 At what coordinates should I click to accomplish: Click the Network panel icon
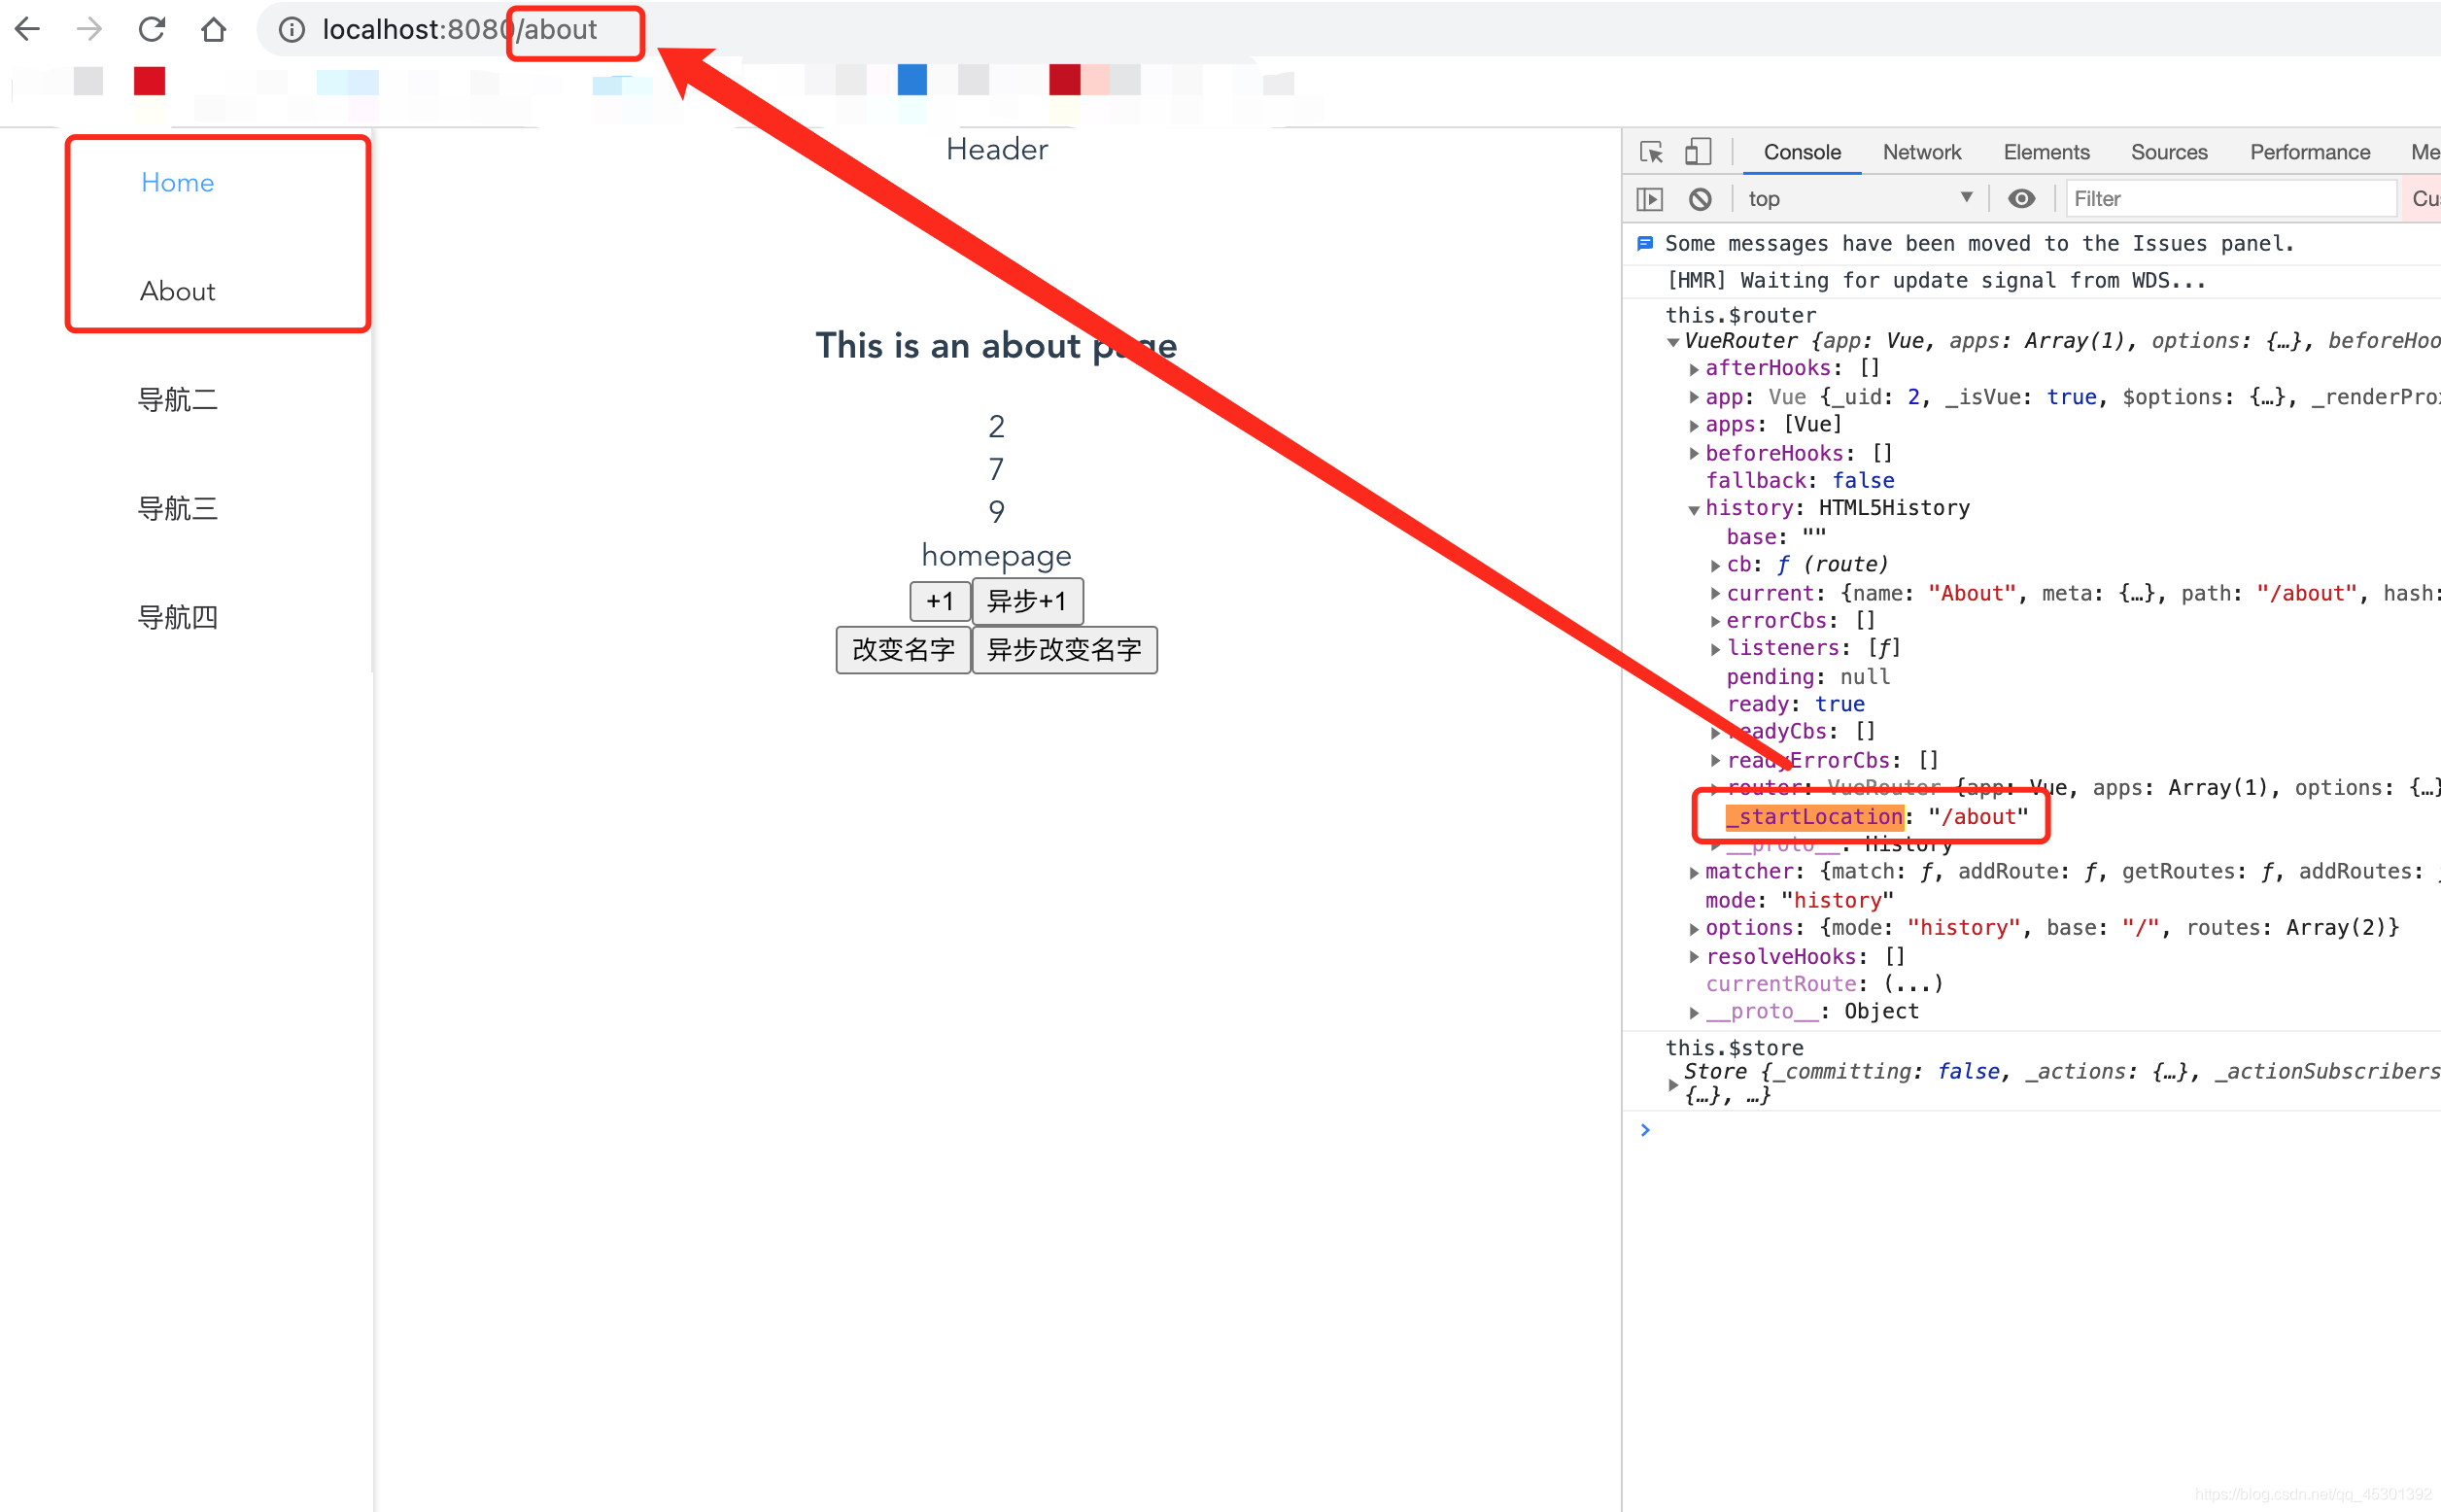pos(1920,150)
